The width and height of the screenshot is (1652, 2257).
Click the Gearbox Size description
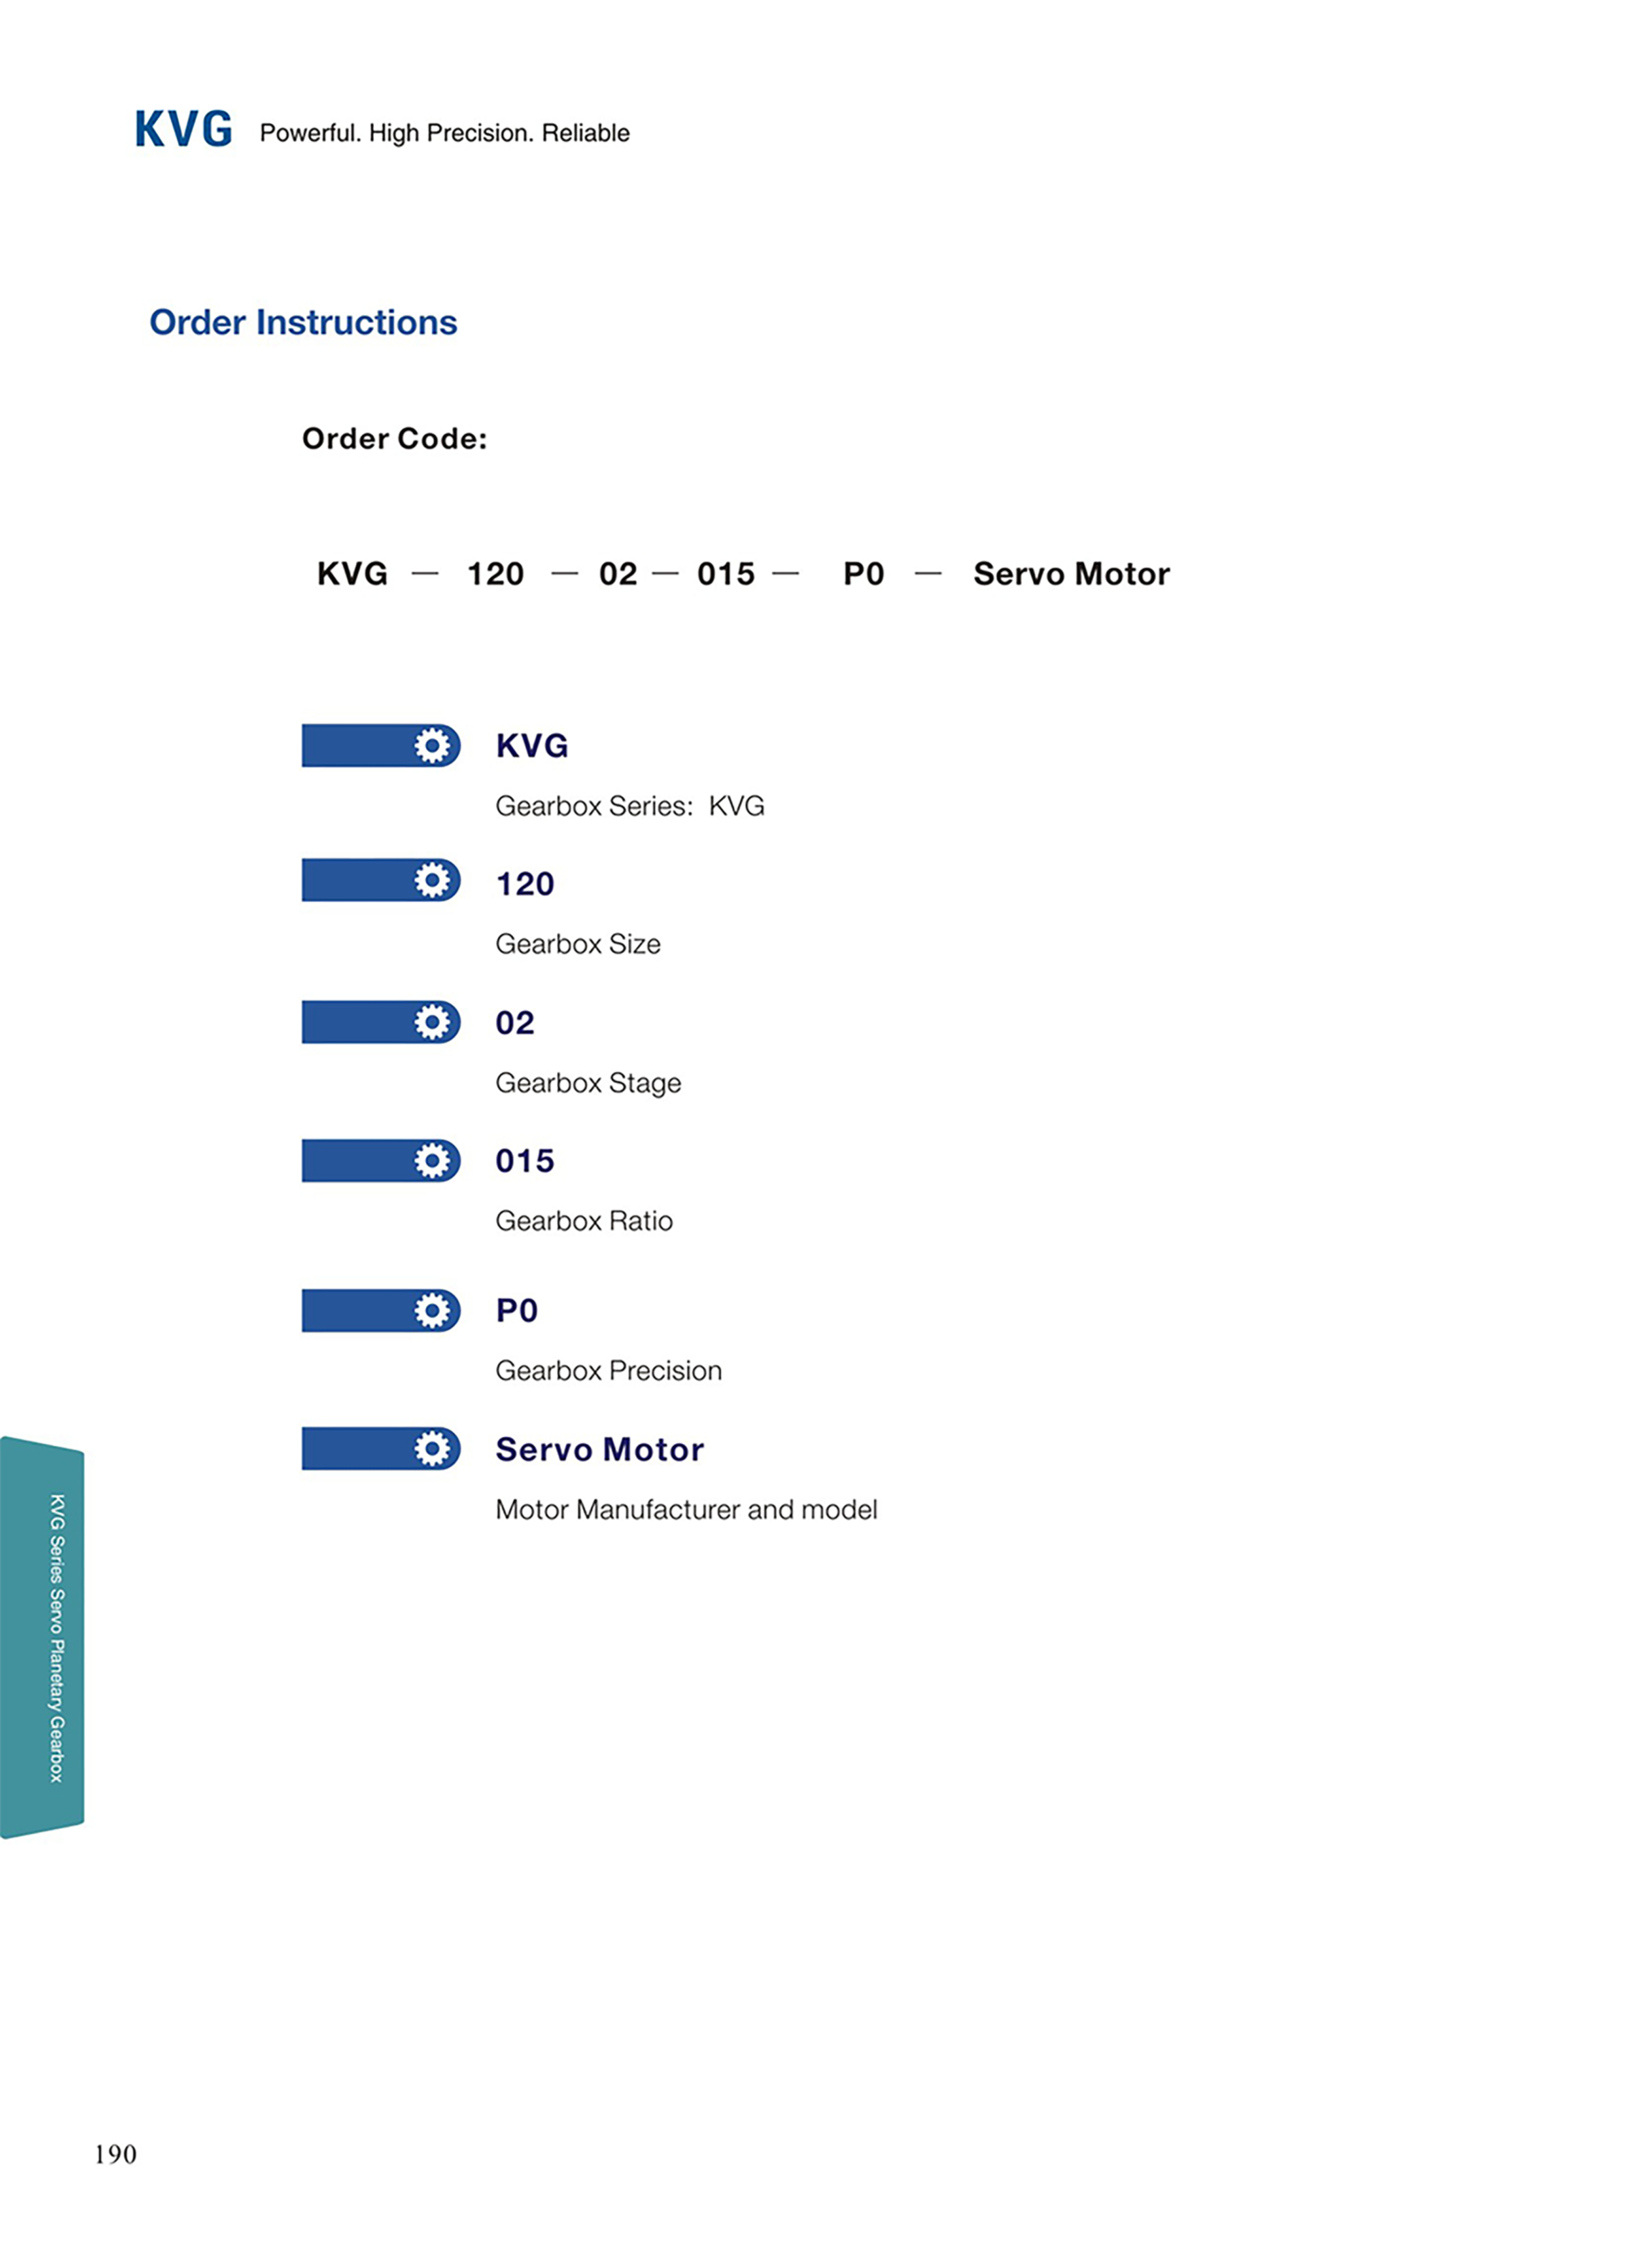[x=578, y=944]
